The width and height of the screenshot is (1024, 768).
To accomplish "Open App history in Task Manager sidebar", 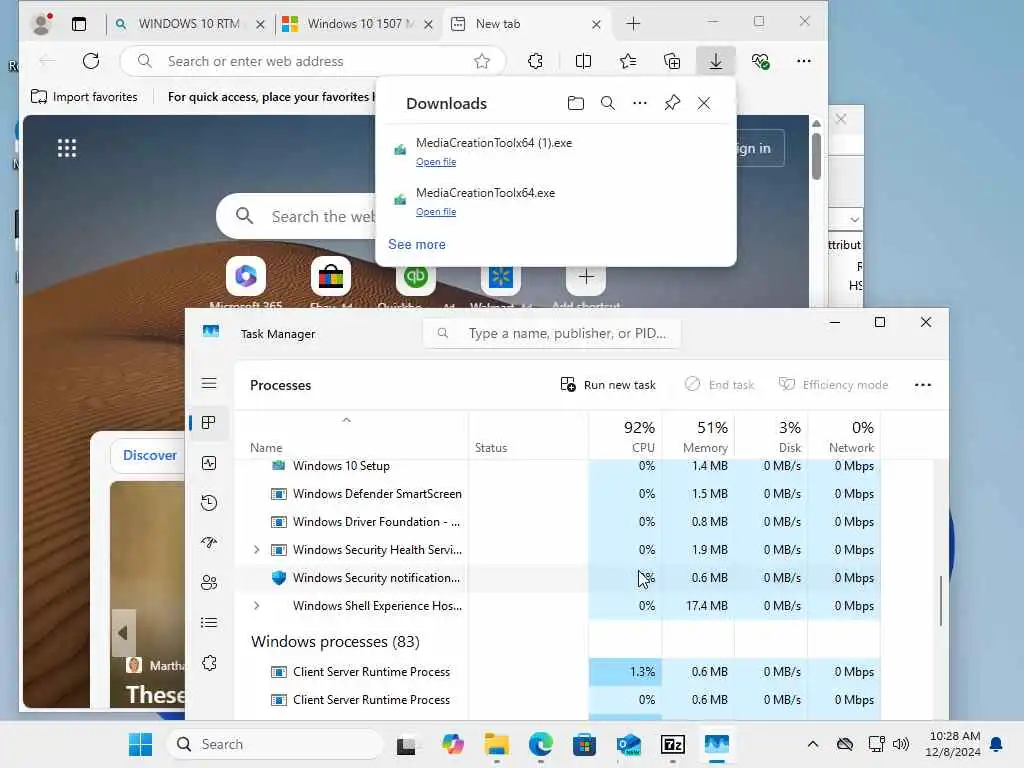I will click(x=209, y=503).
